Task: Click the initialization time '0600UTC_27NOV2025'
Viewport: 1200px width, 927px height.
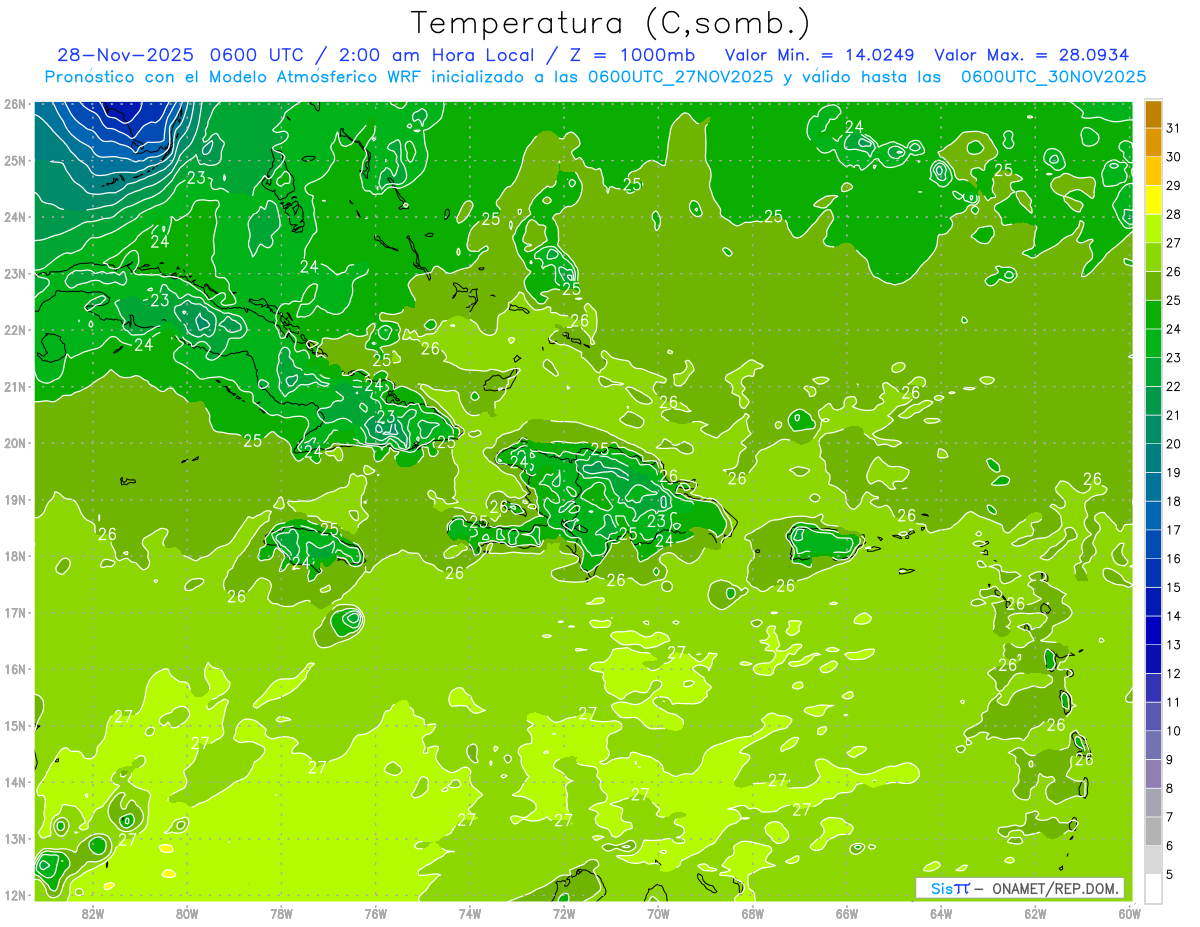Action: point(680,76)
